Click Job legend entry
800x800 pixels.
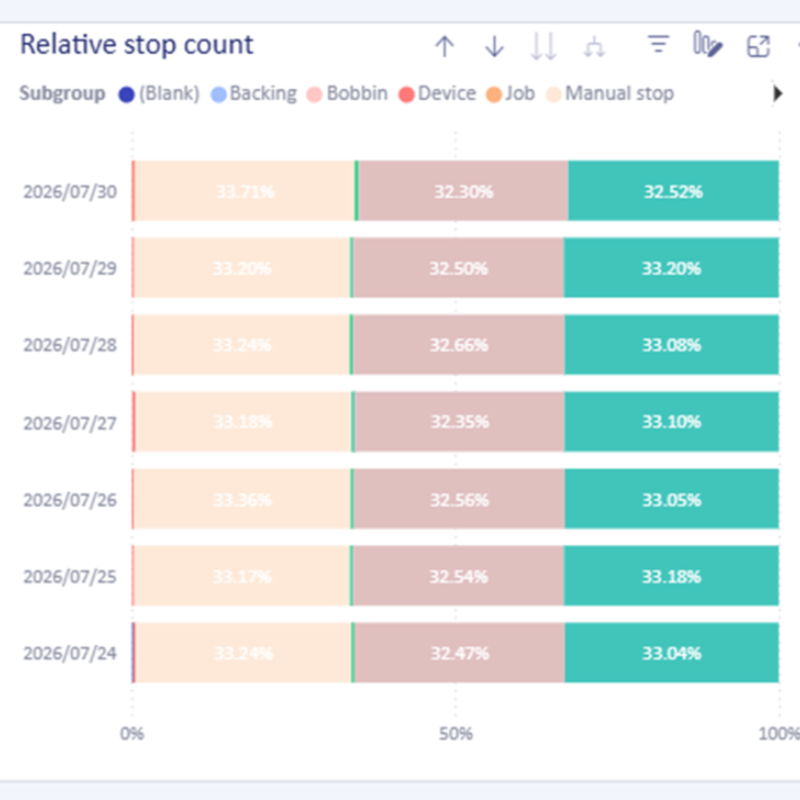pos(511,94)
